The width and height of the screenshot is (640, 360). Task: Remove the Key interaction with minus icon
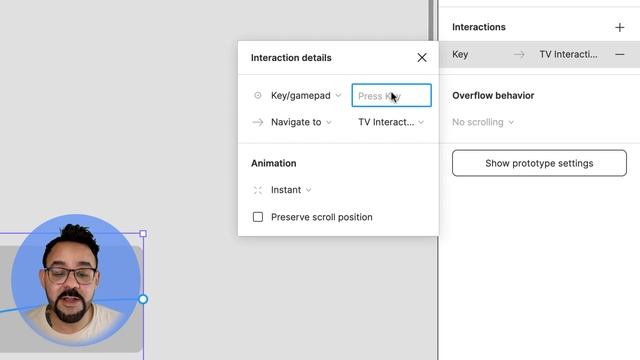point(620,54)
